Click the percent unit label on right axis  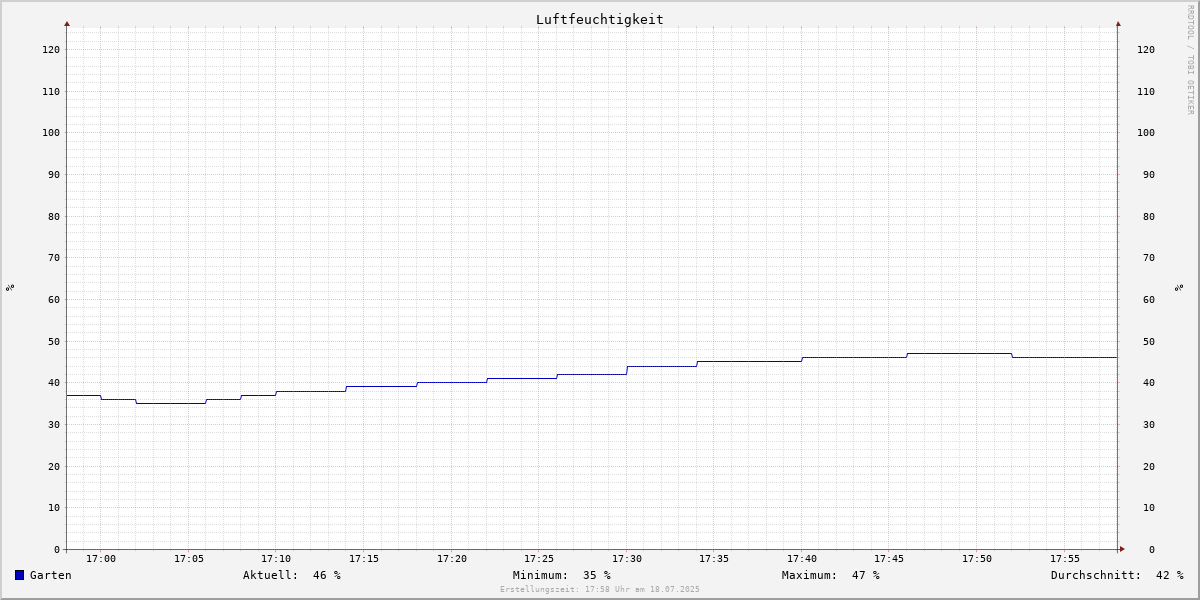(1179, 288)
